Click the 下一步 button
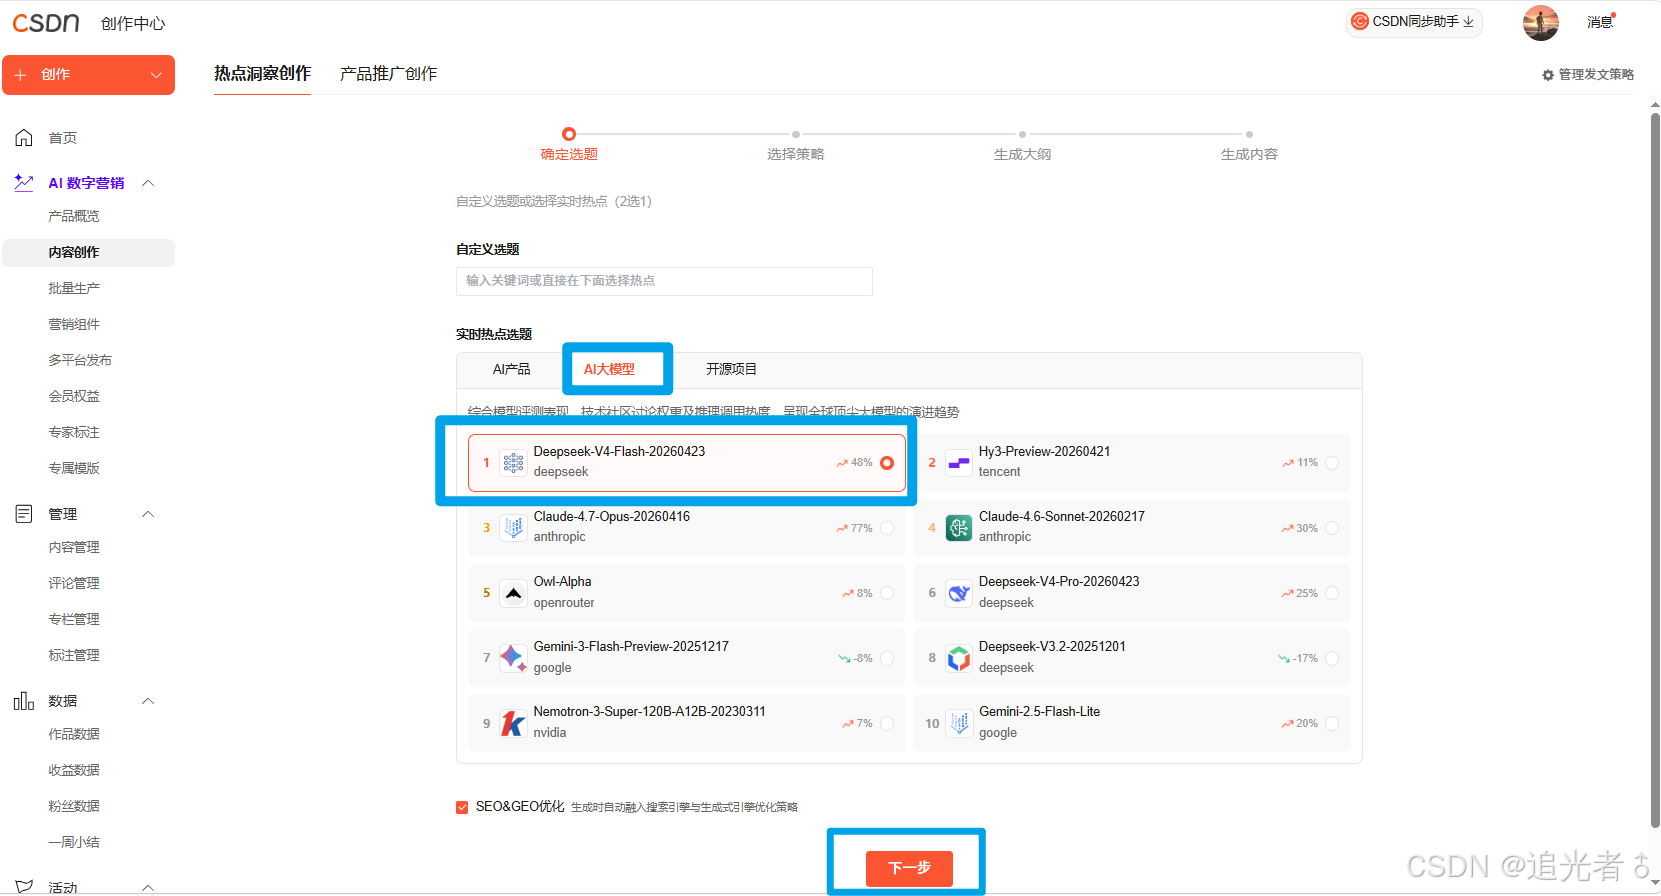This screenshot has height=896, width=1661. coord(909,868)
